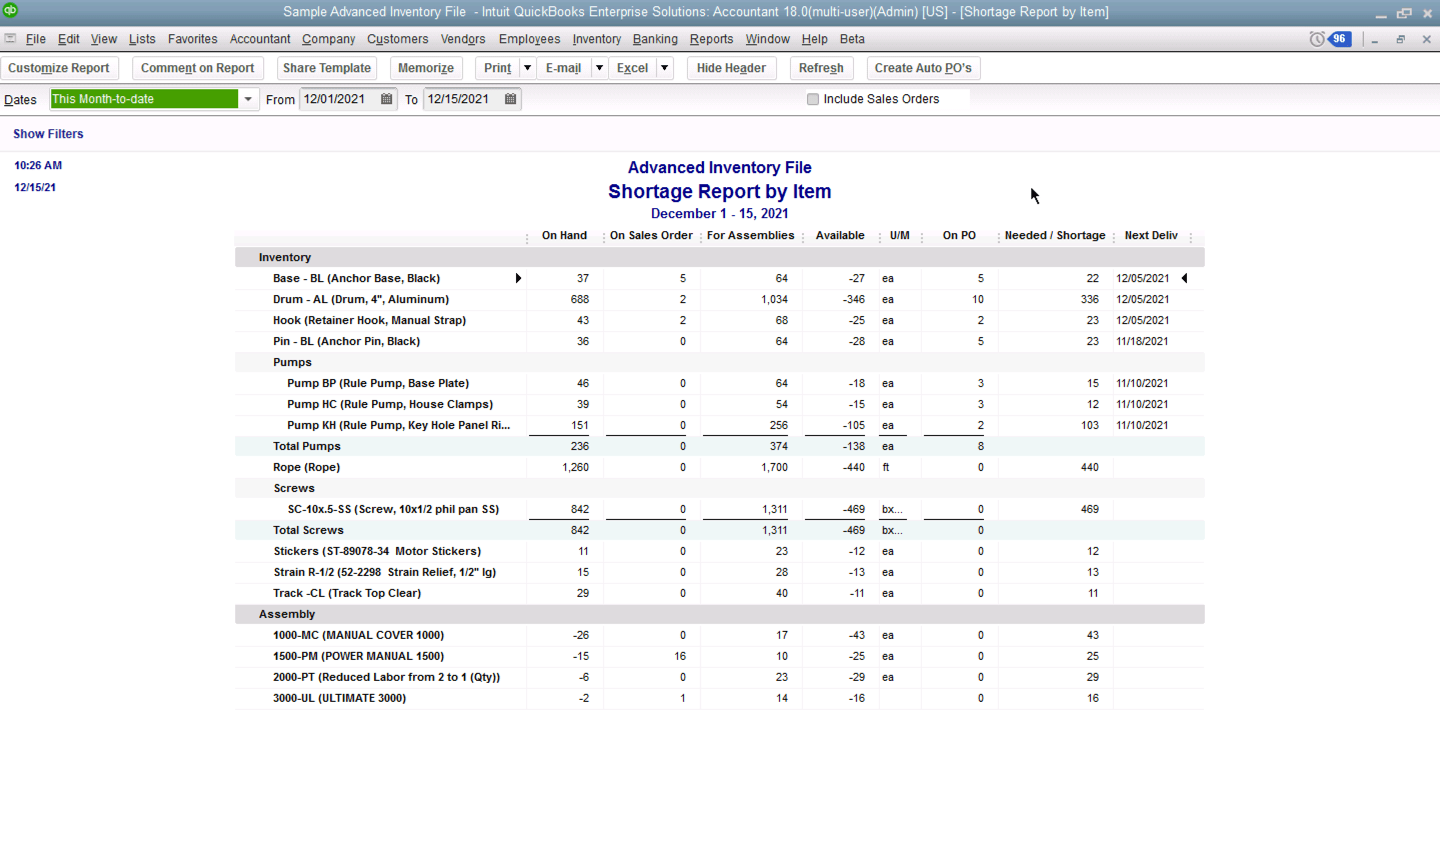This screenshot has width=1440, height=859.
Task: Click the Show Filters link
Action: 48,134
